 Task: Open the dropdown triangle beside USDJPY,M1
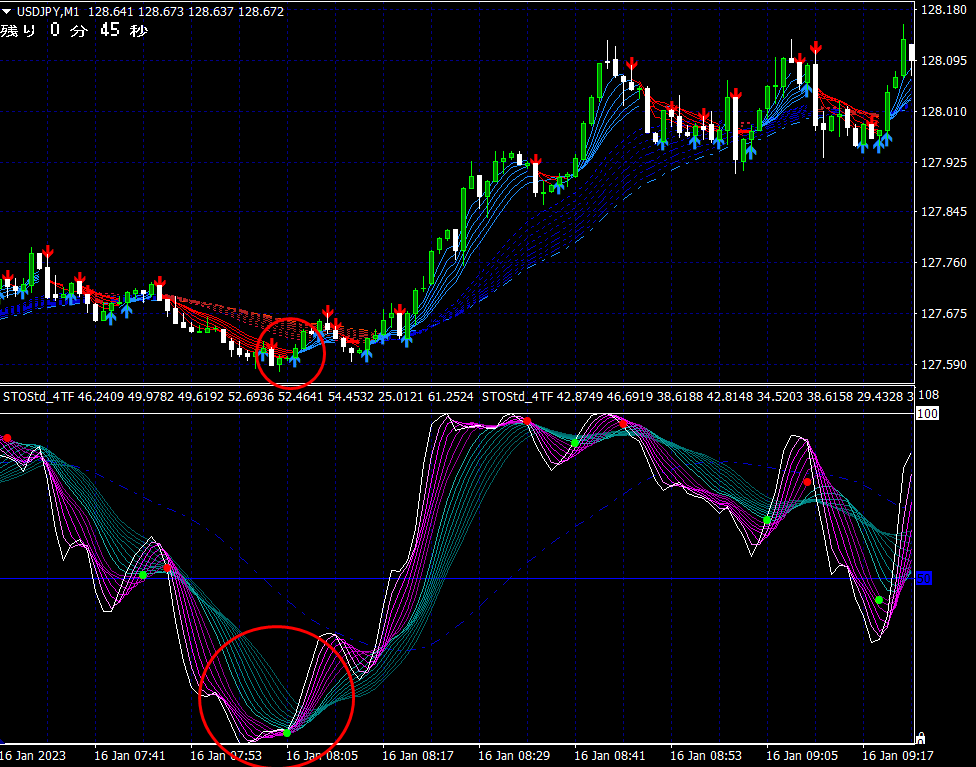coord(7,11)
